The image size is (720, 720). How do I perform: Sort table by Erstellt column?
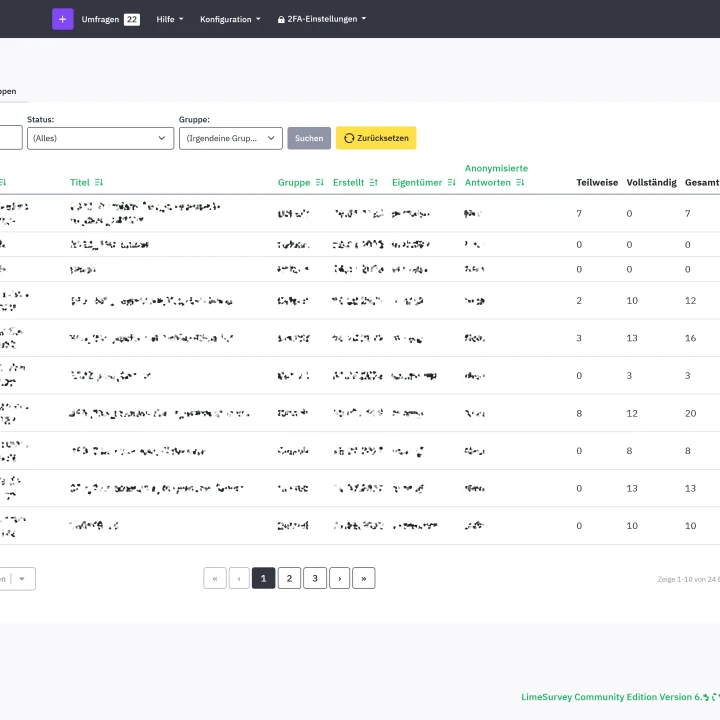[349, 183]
